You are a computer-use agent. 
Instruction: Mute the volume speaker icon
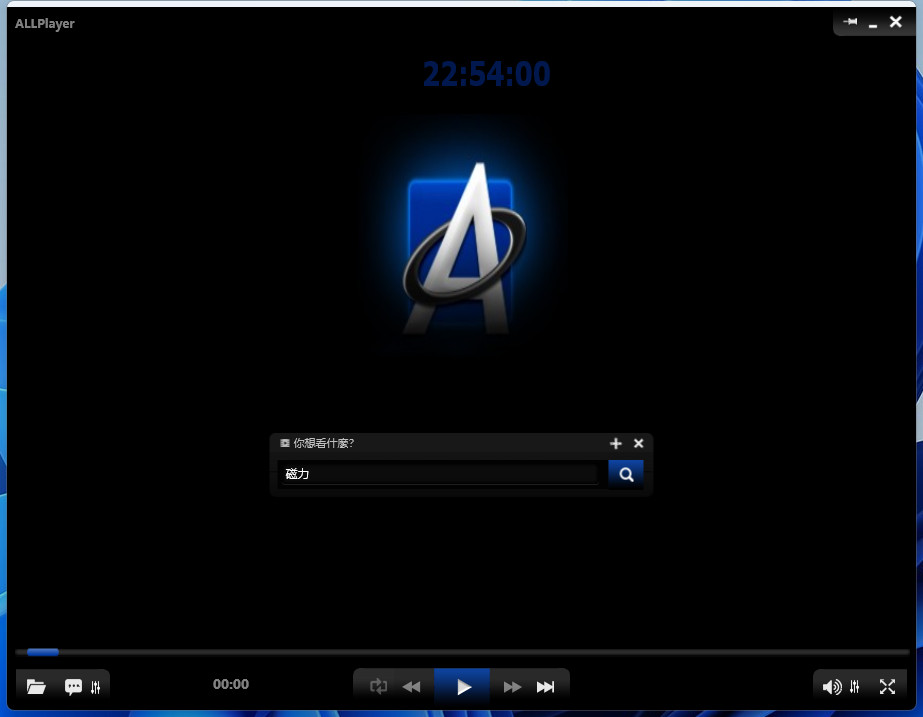(832, 686)
